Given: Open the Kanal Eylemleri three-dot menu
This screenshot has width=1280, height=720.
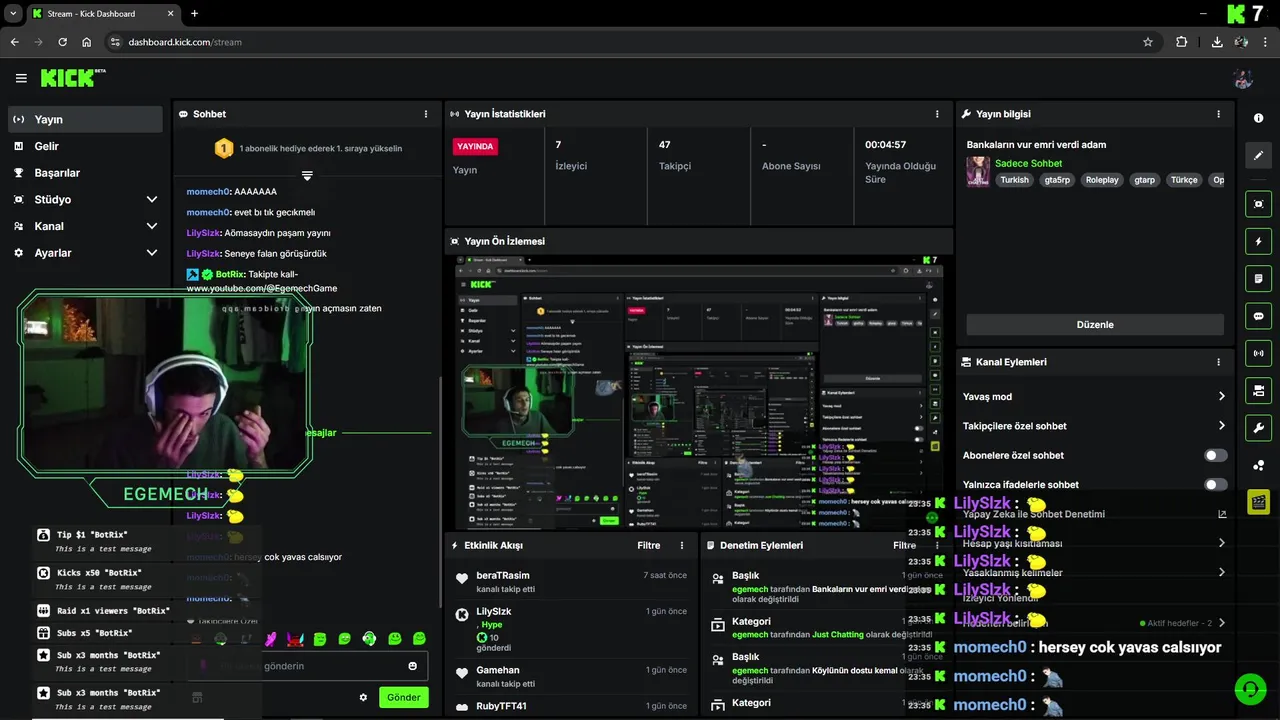Looking at the screenshot, I should (1218, 362).
